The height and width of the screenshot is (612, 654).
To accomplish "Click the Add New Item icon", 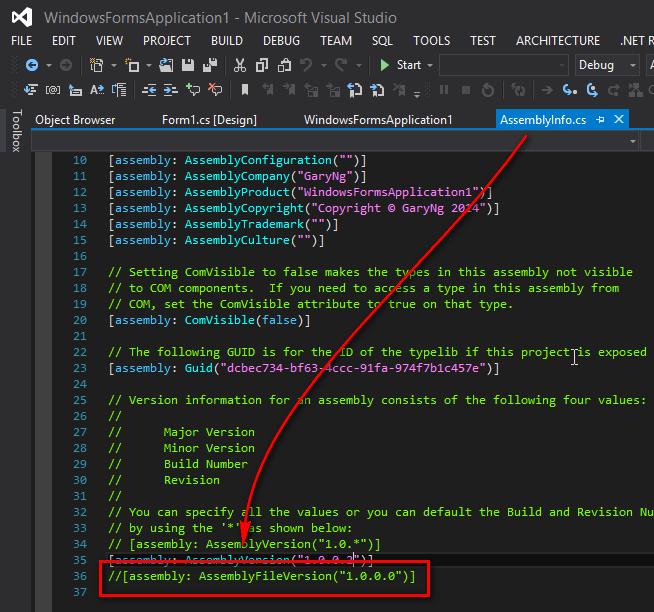I will click(132, 65).
